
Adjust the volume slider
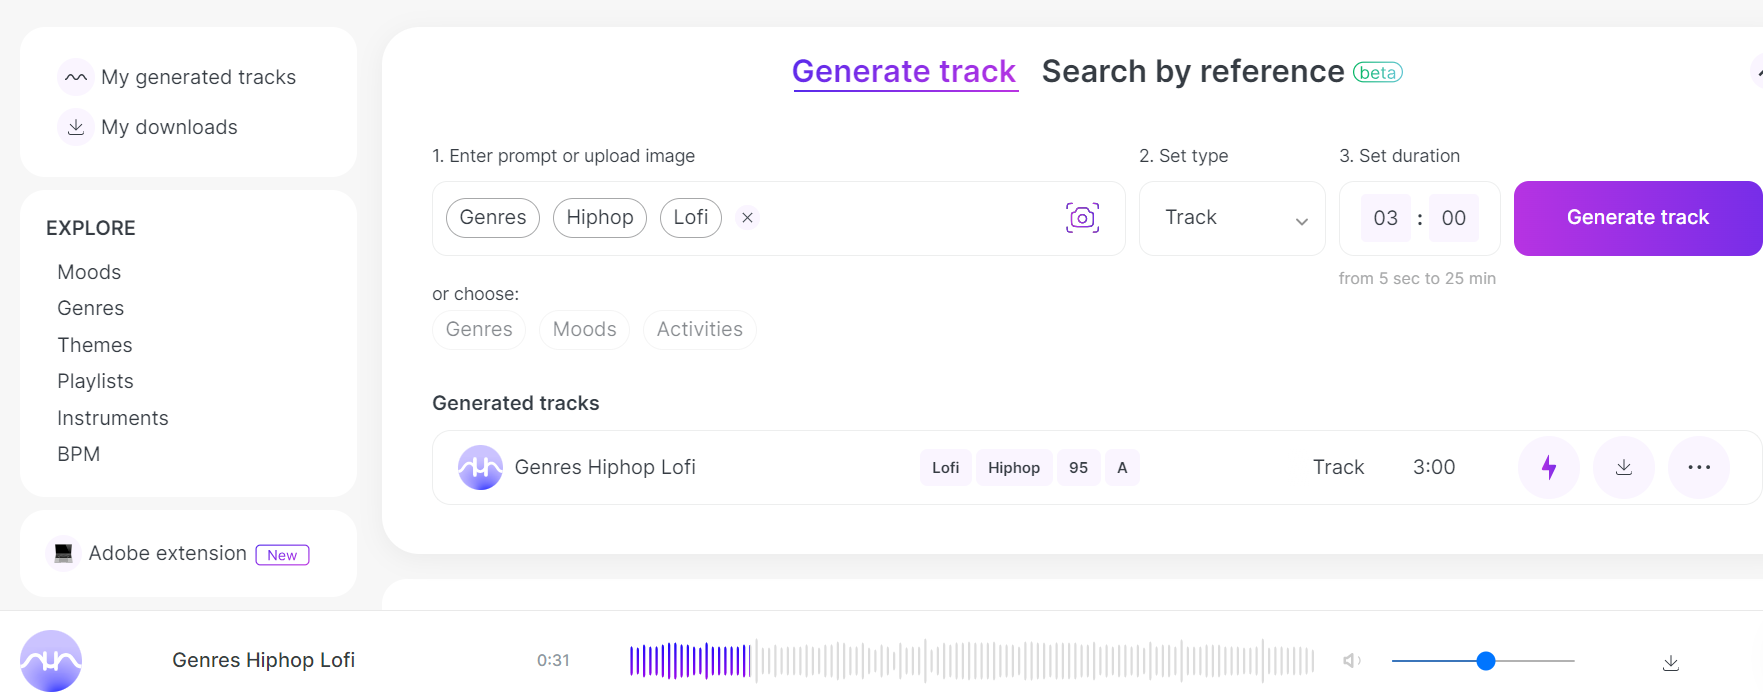(1483, 661)
